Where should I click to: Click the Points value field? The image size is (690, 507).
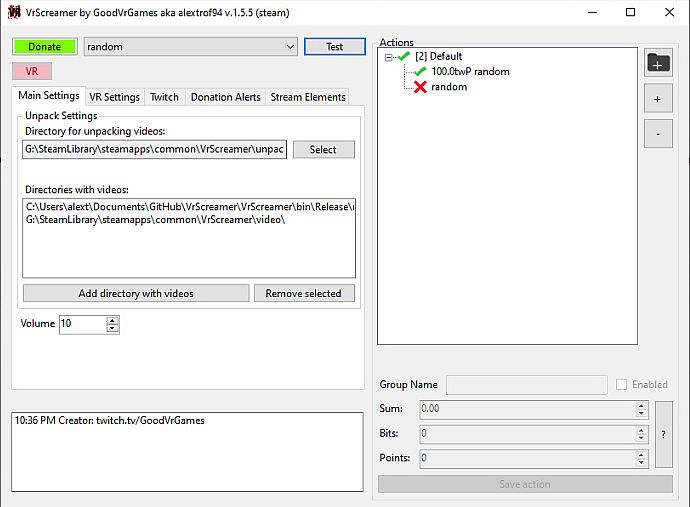pyautogui.click(x=528, y=459)
